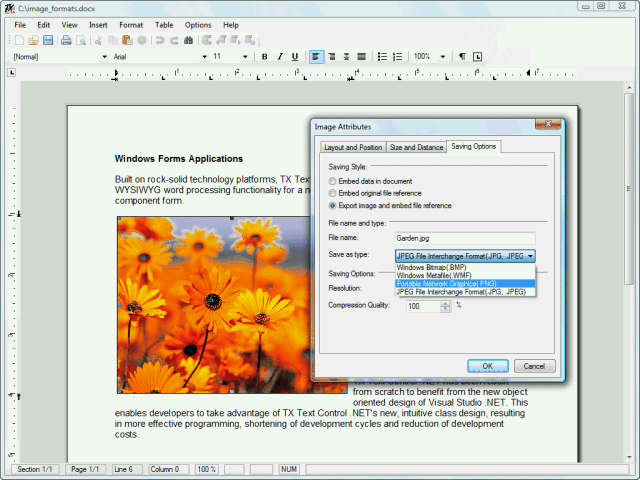Select Embed data in document option
This screenshot has height=480, width=640.
[x=333, y=181]
